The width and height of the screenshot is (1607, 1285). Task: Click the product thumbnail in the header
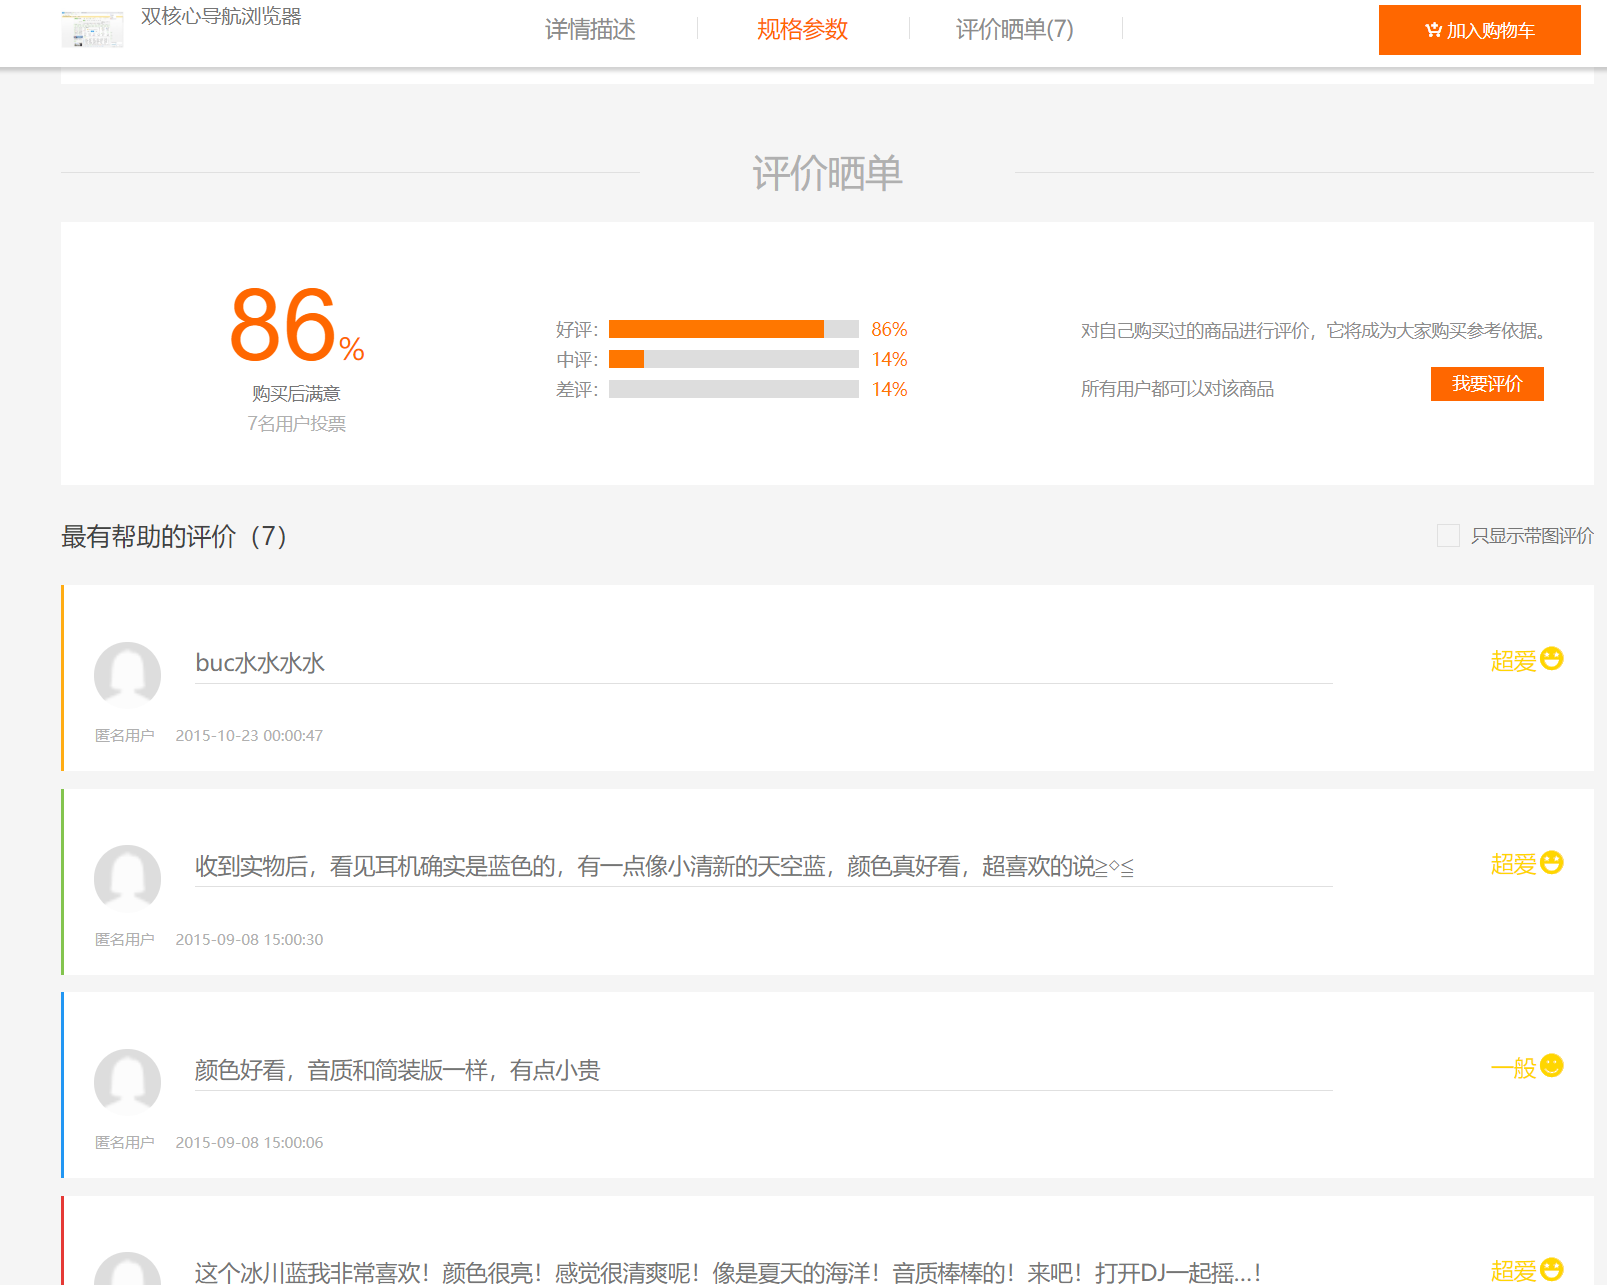pyautogui.click(x=92, y=29)
